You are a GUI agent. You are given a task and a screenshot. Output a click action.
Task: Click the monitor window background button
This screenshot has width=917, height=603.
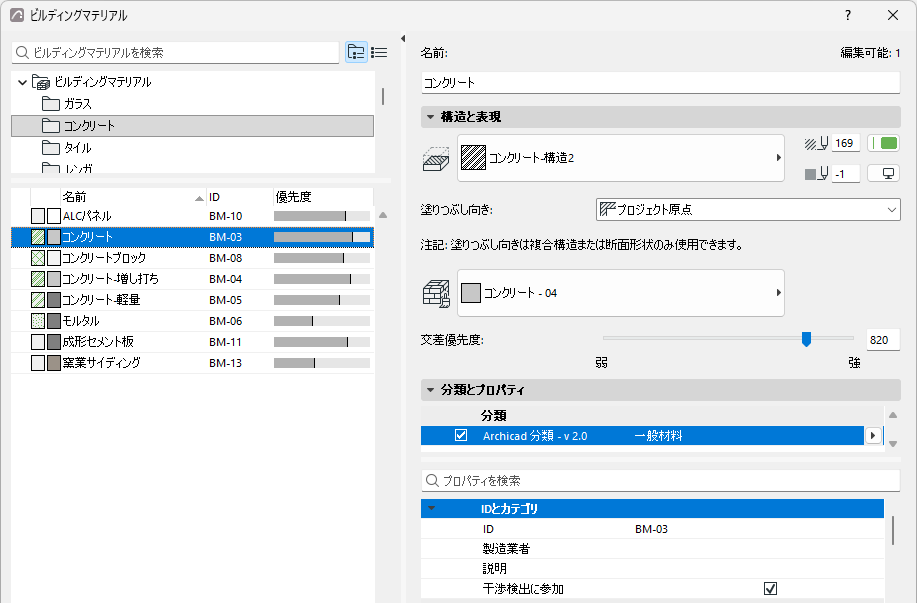click(883, 174)
